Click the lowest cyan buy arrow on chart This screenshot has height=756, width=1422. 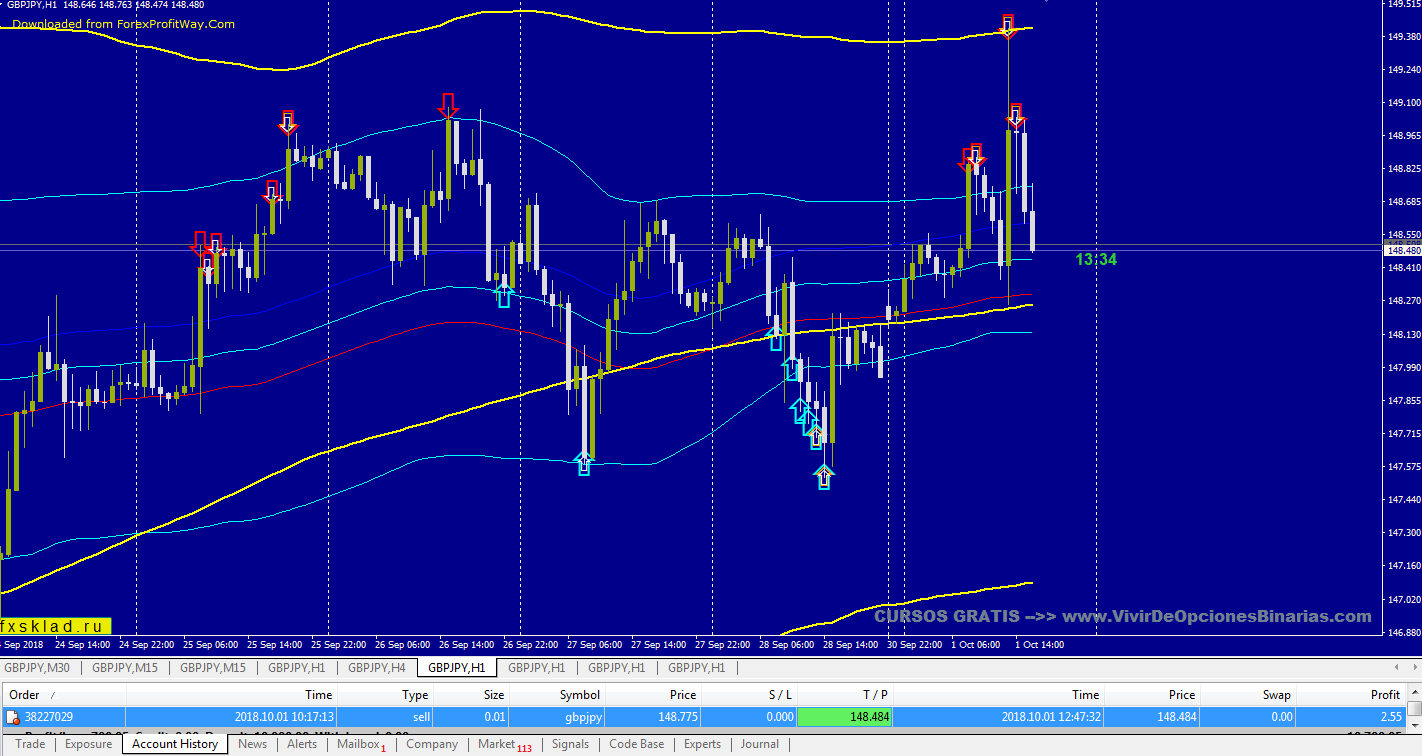coord(823,476)
